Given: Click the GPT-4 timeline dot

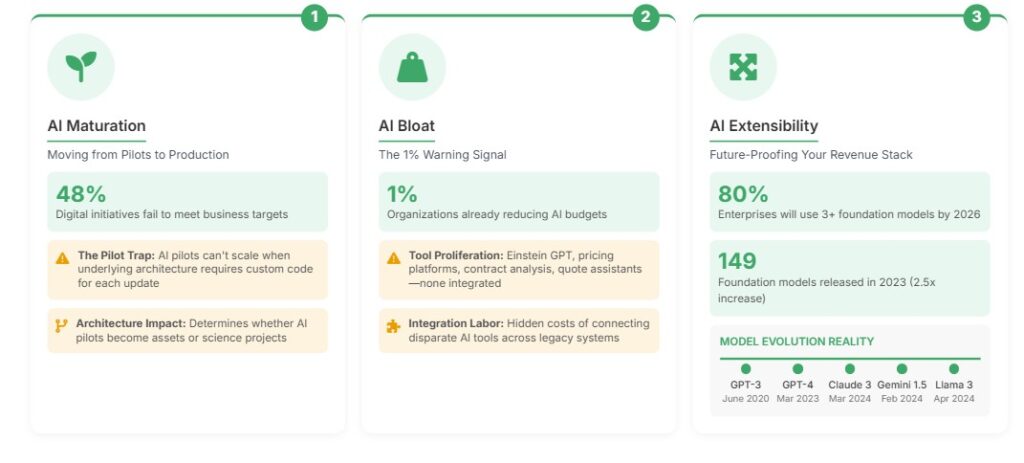Looking at the screenshot, I should coord(797,369).
